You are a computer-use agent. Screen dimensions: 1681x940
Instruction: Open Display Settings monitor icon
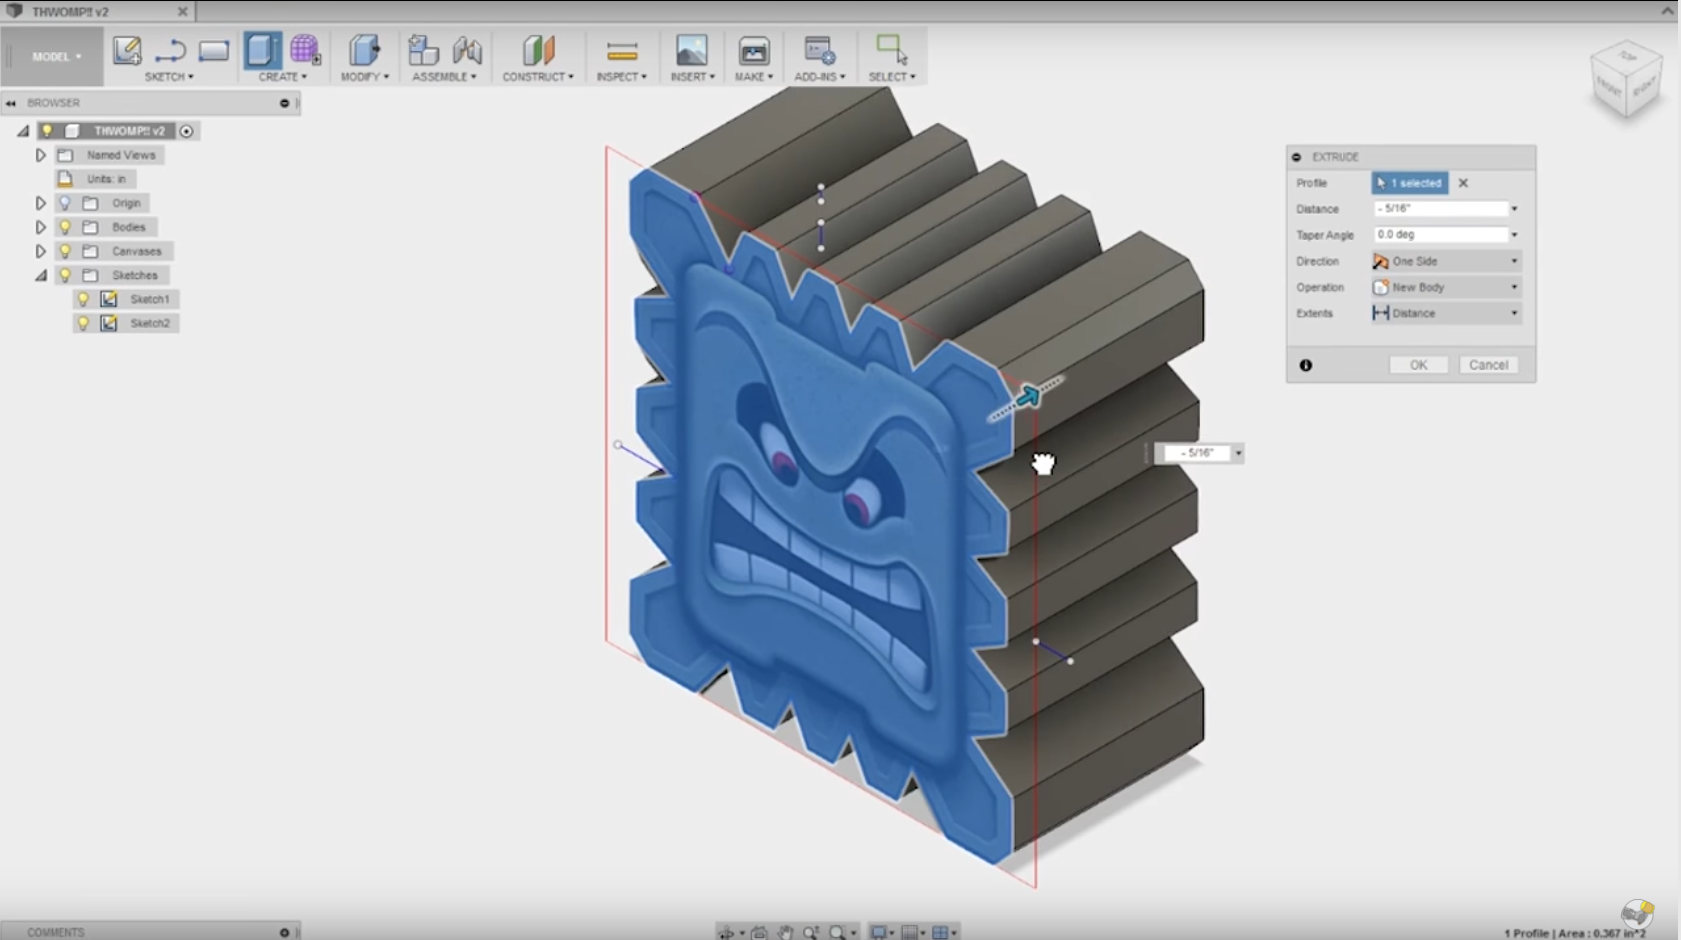(878, 932)
